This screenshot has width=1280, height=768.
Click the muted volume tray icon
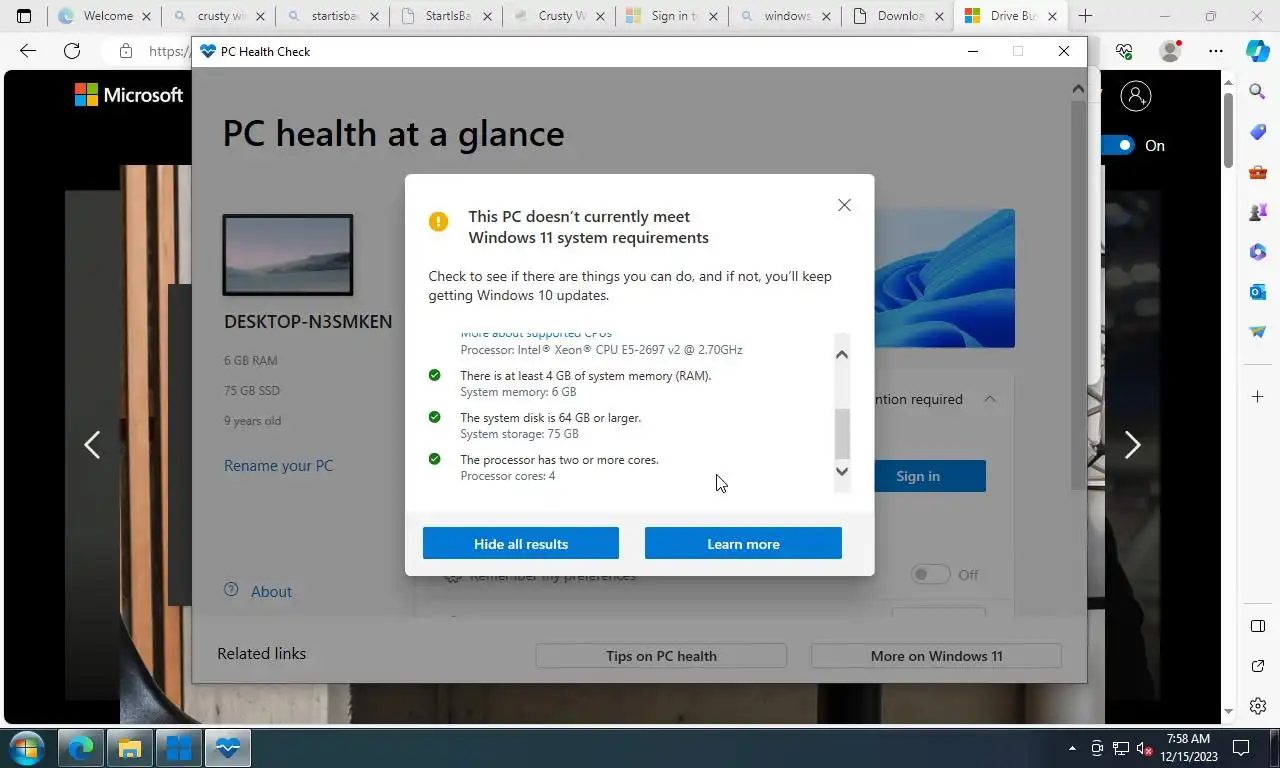pyautogui.click(x=1144, y=748)
